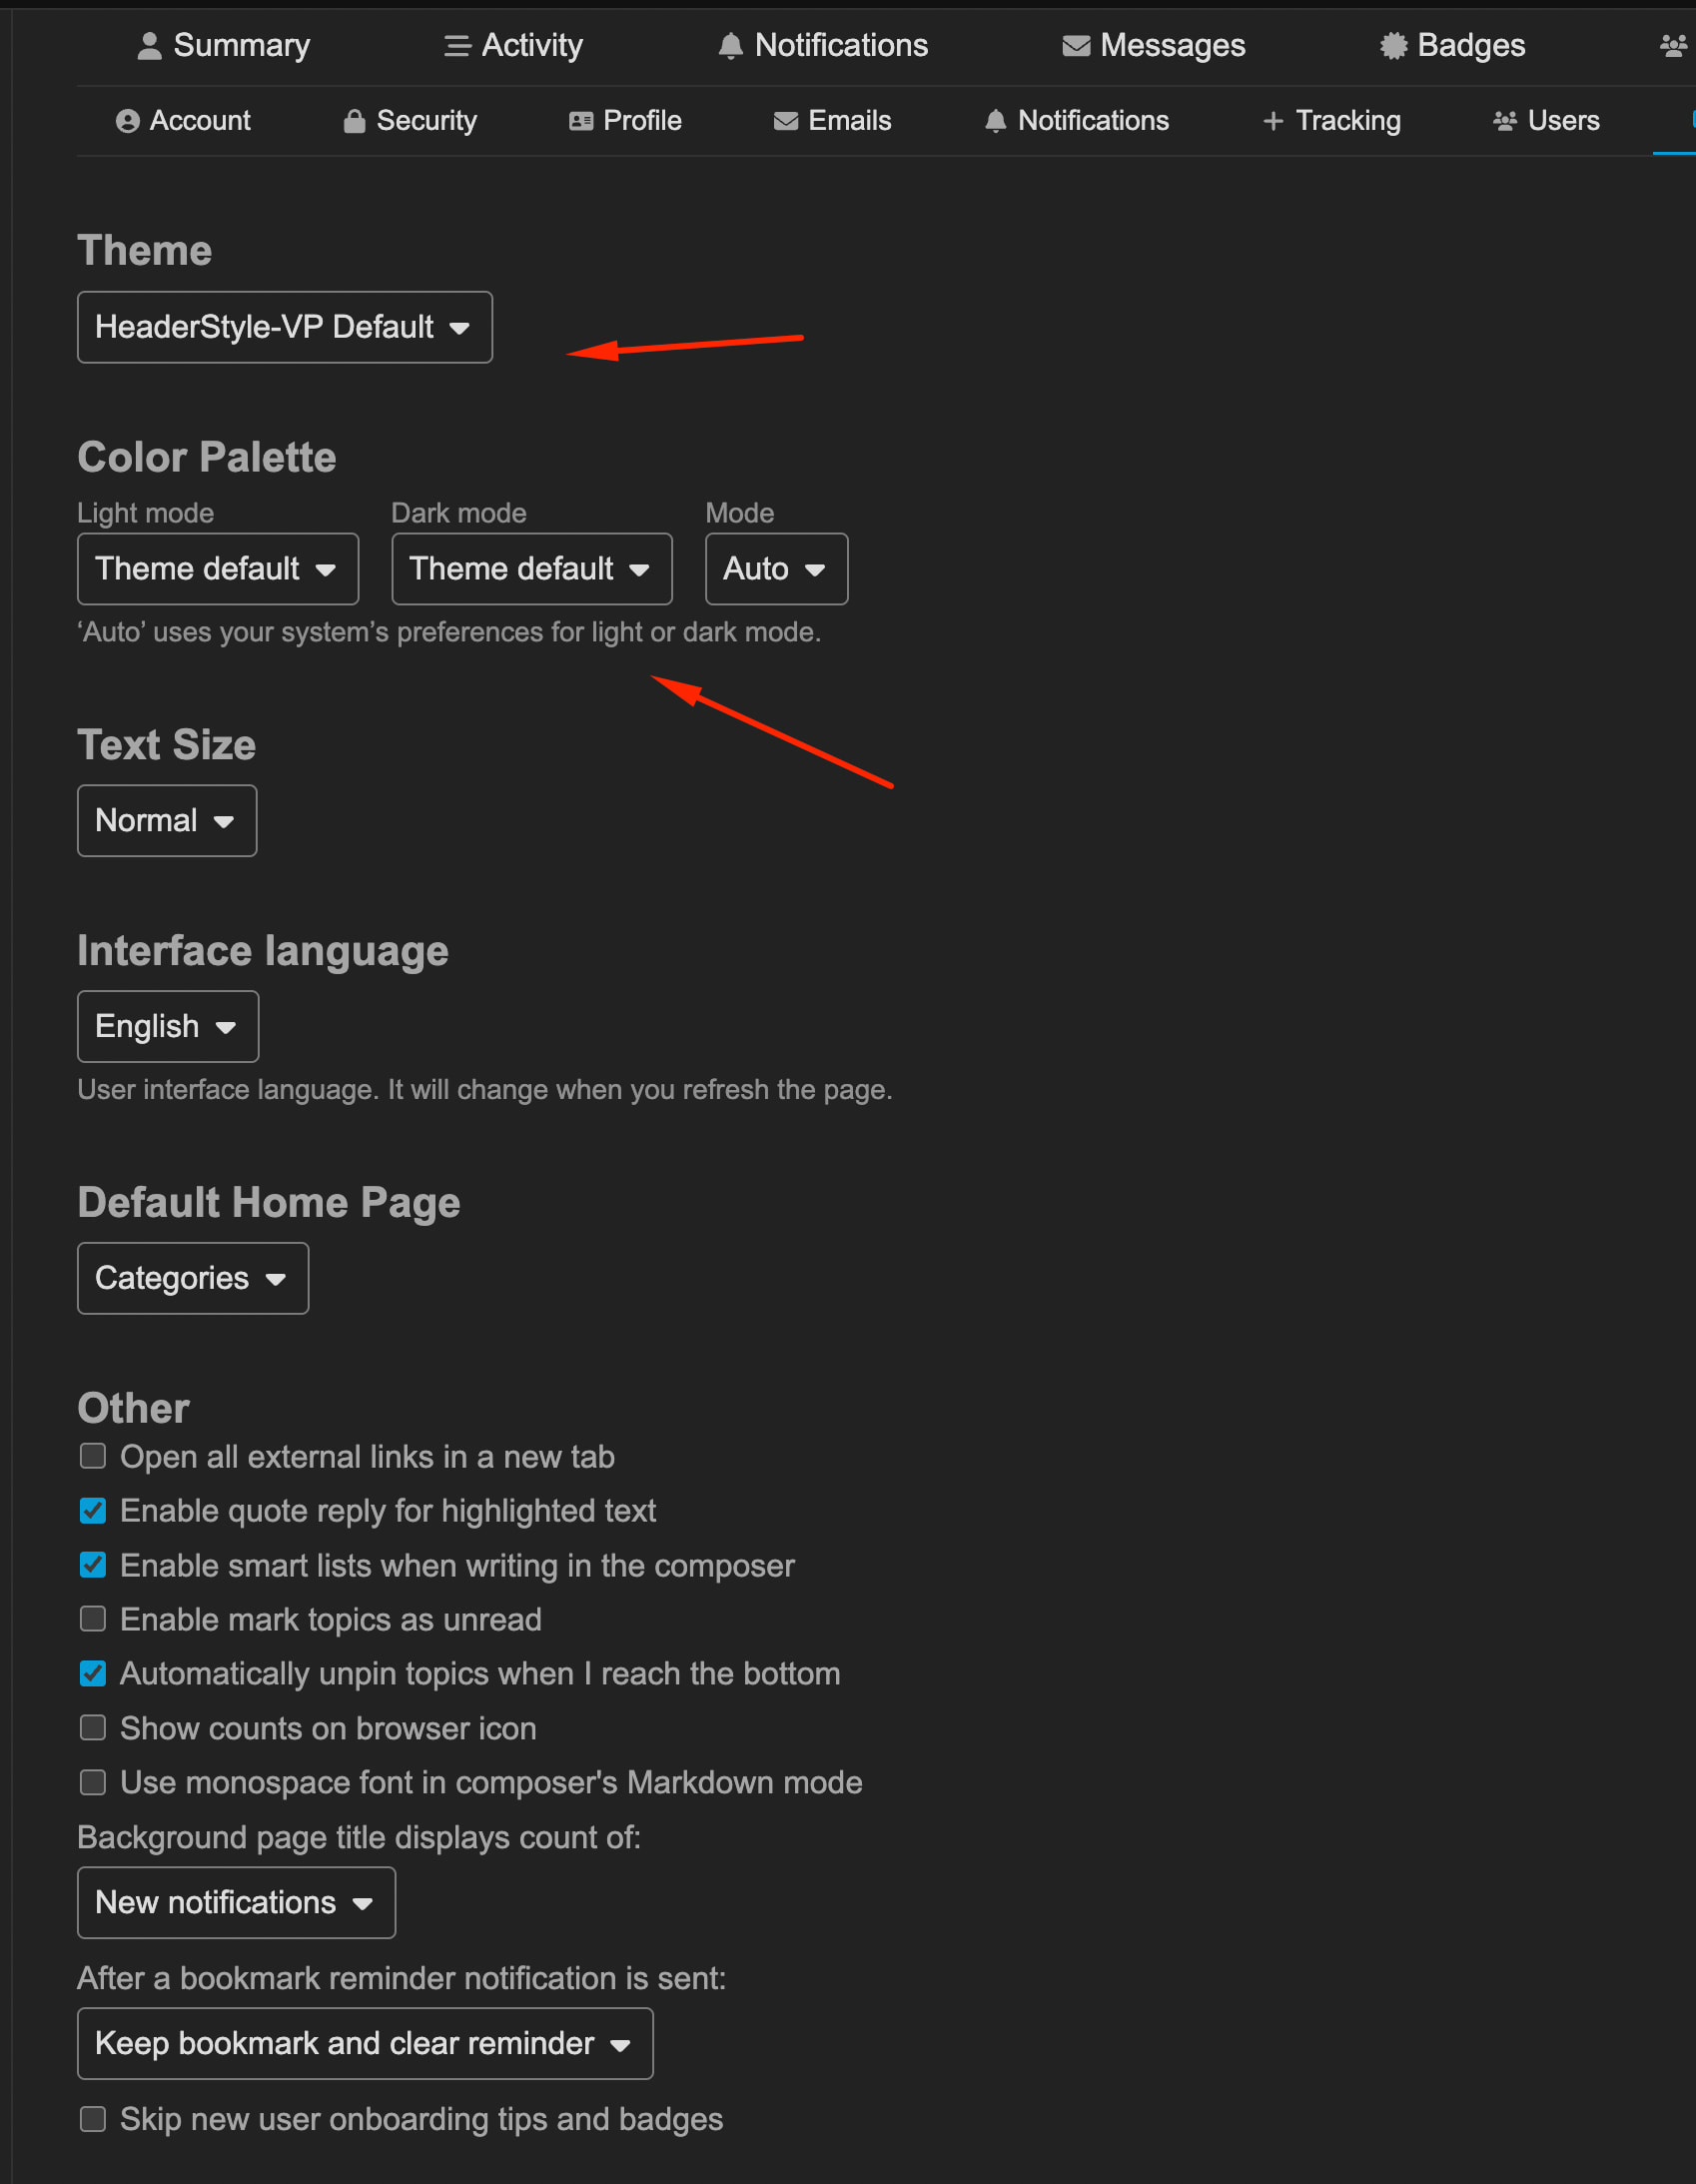Check Show counts on browser icon
The height and width of the screenshot is (2184, 1696).
click(93, 1727)
